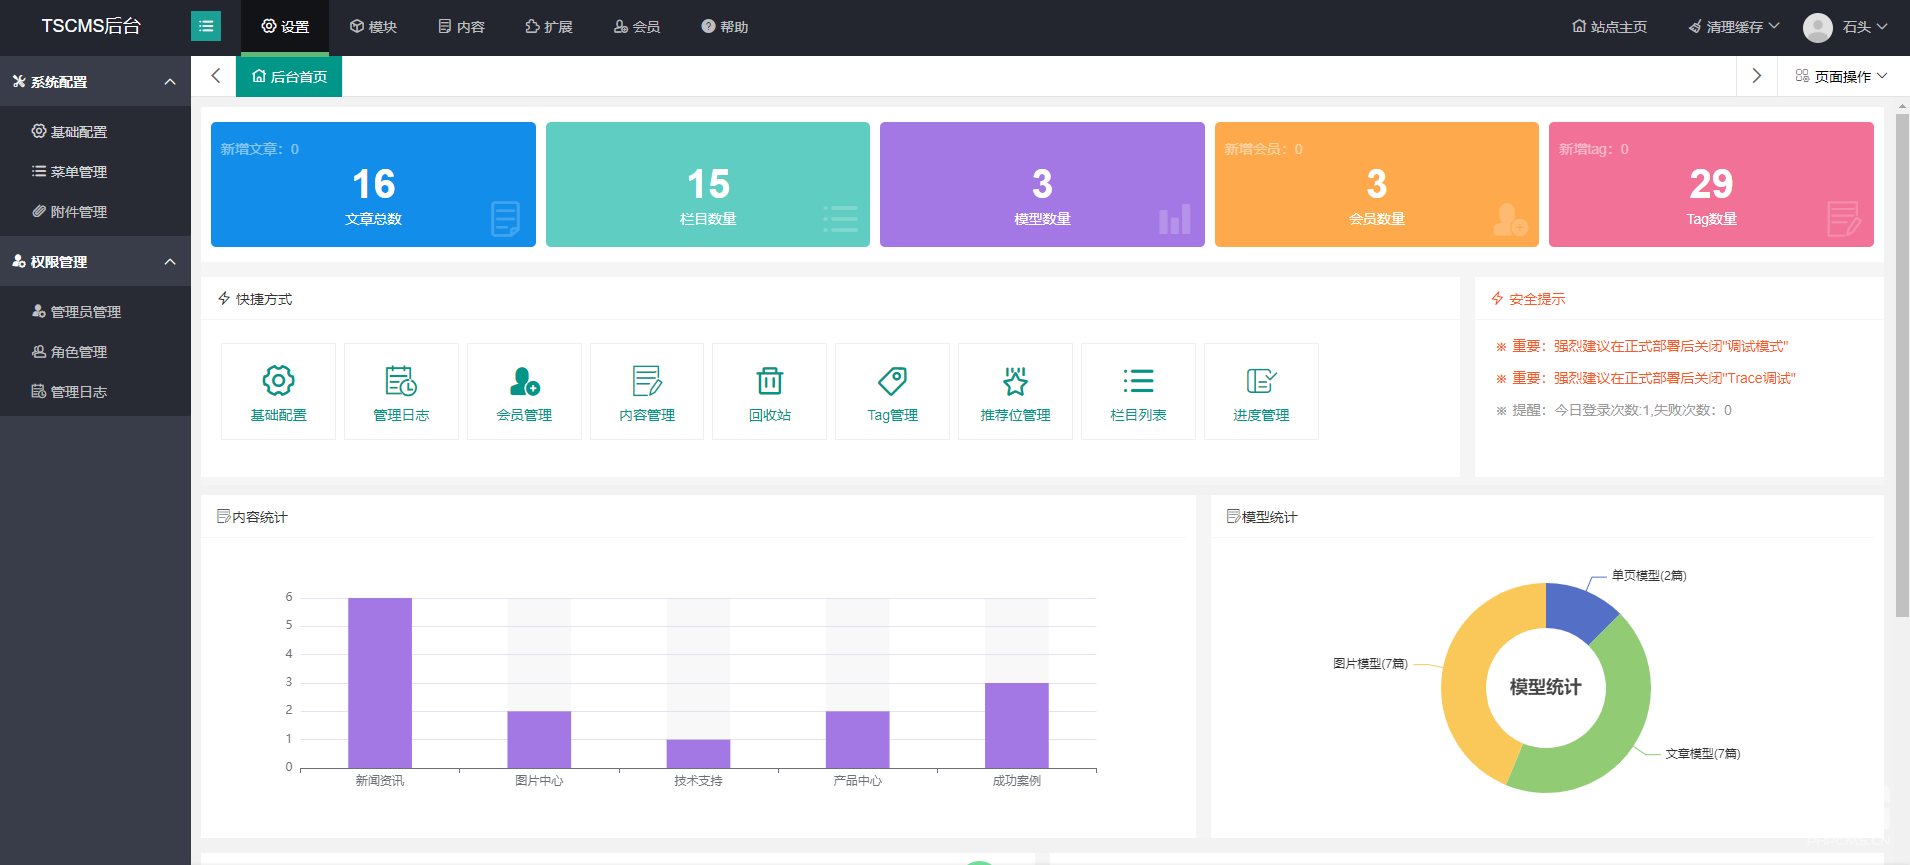The width and height of the screenshot is (1910, 865).
Task: Switch to the 模块 top menu
Action: (x=373, y=27)
